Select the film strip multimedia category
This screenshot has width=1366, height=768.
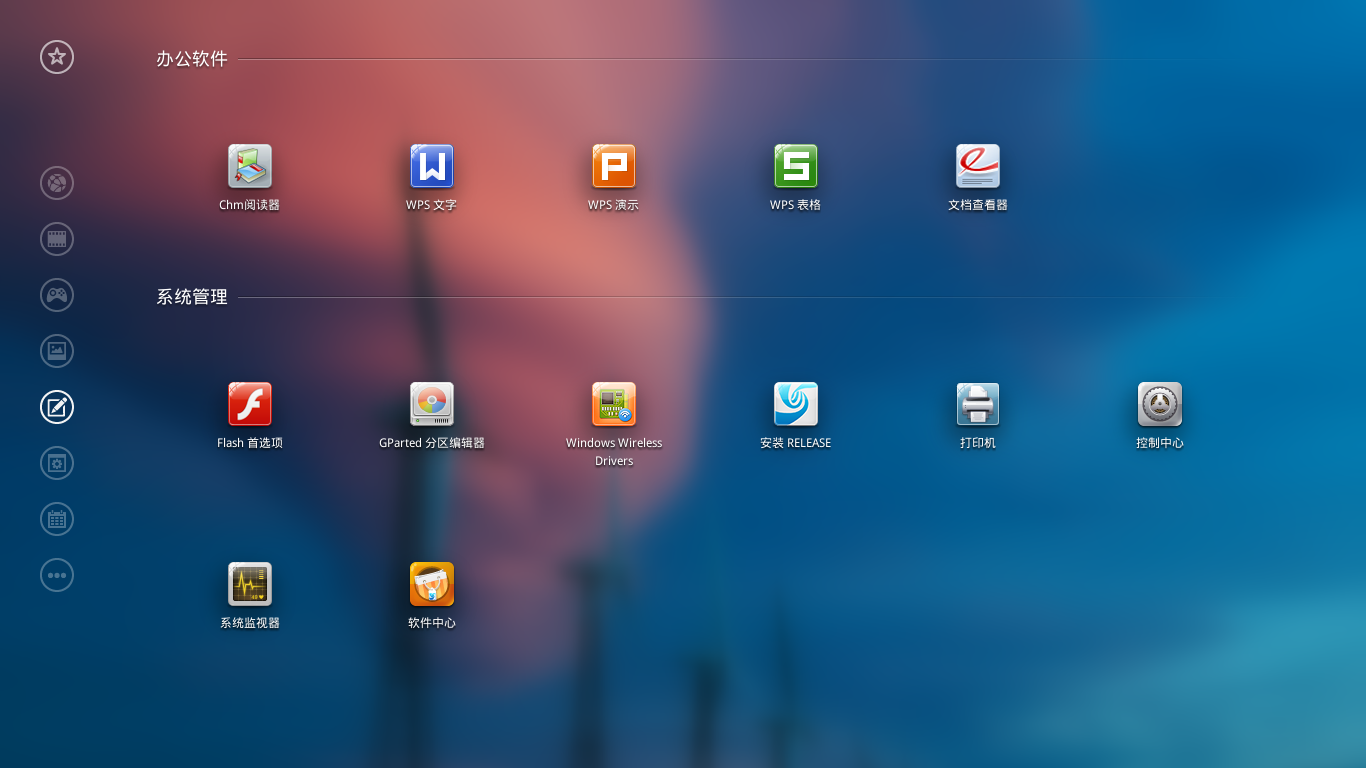click(57, 239)
